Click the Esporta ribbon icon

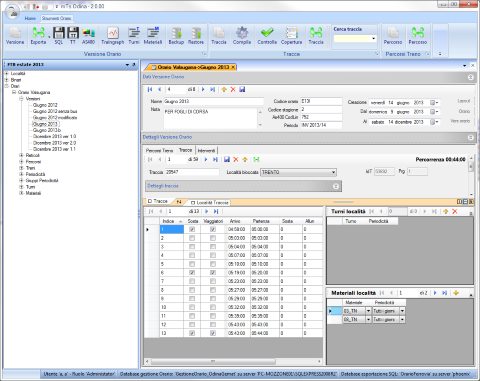(x=38, y=36)
